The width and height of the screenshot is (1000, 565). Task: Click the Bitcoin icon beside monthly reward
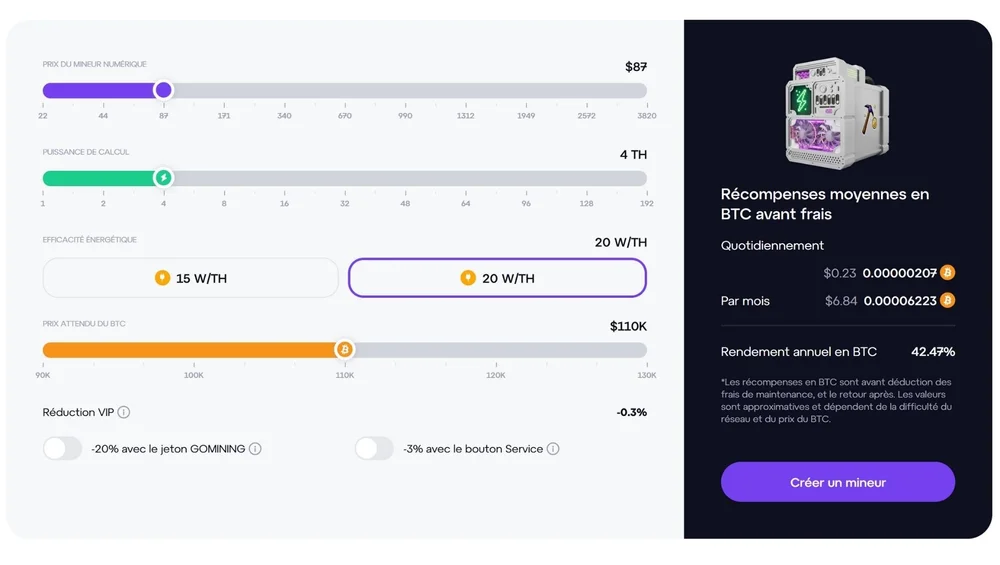(x=947, y=300)
